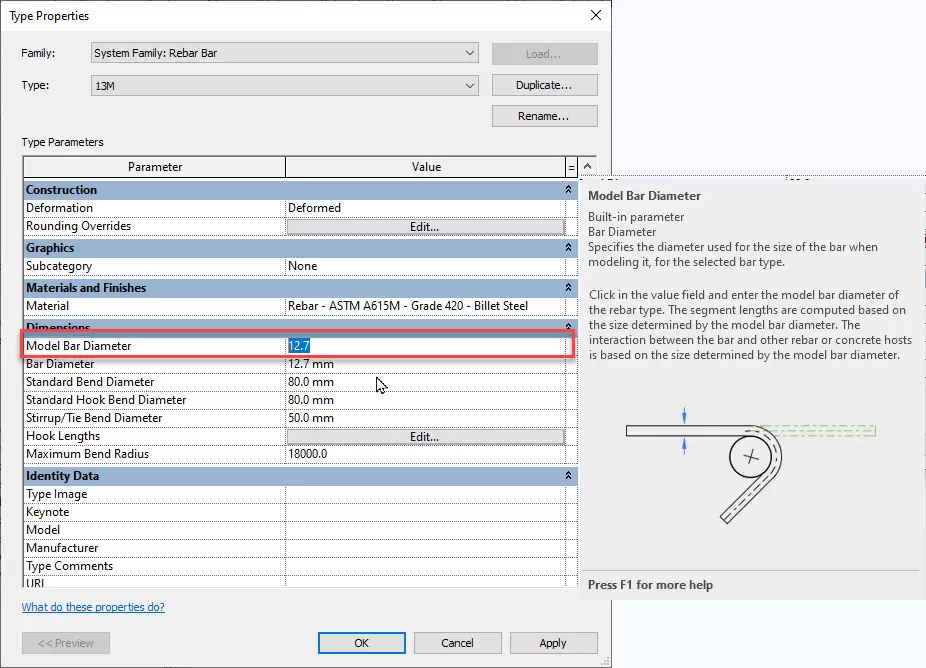The height and width of the screenshot is (668, 926).
Task: Apply the type property changes
Action: point(553,643)
